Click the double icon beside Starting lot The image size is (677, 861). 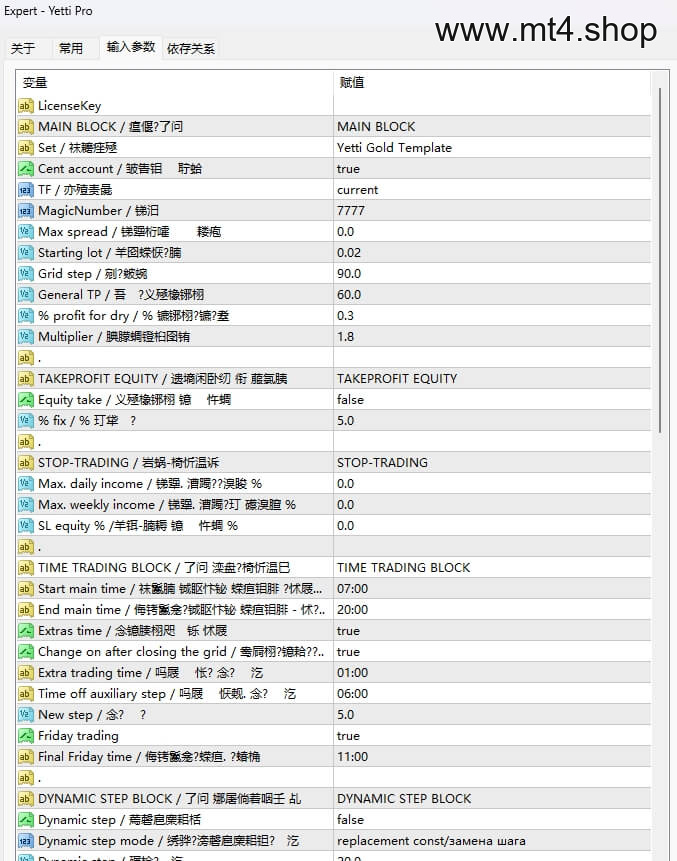(26, 253)
